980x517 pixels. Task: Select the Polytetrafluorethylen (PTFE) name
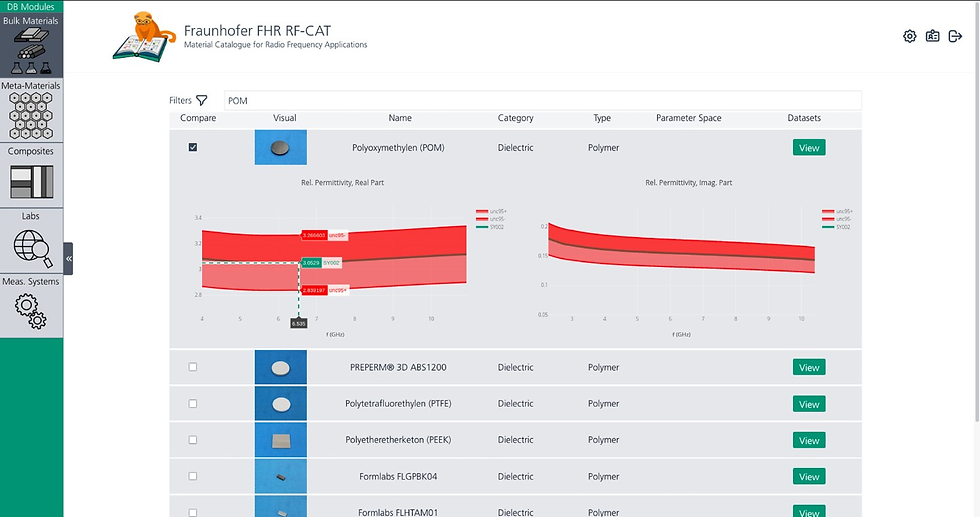398,404
